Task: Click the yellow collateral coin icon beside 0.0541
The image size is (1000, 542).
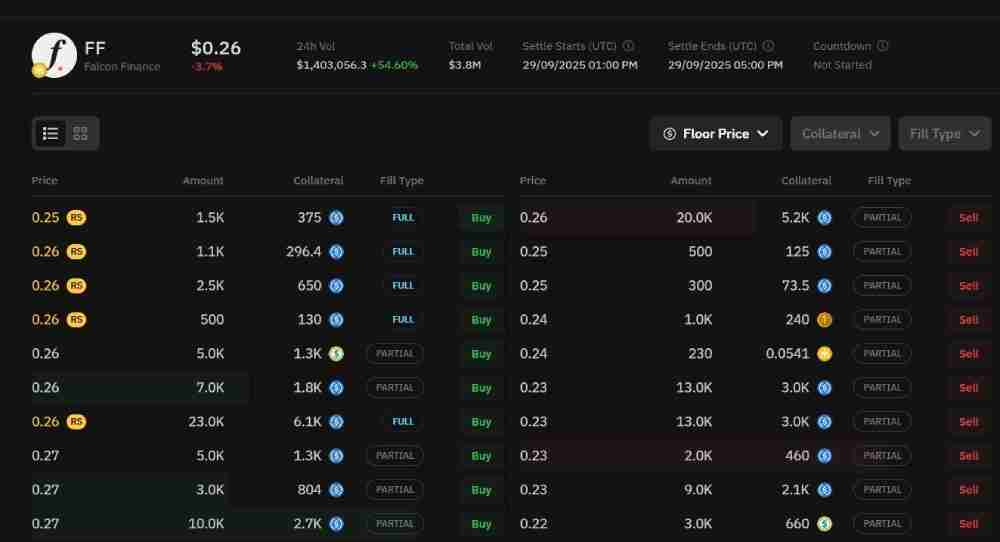Action: coord(824,354)
